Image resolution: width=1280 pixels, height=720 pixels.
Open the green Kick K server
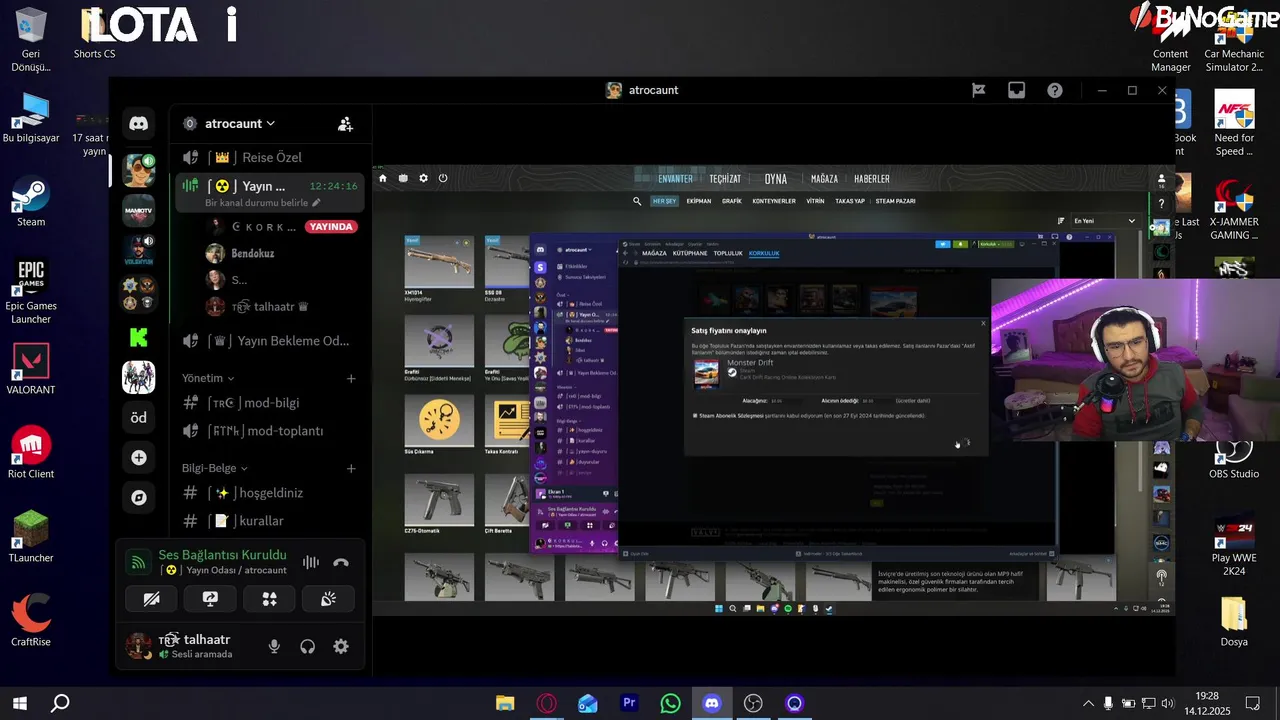click(139, 337)
